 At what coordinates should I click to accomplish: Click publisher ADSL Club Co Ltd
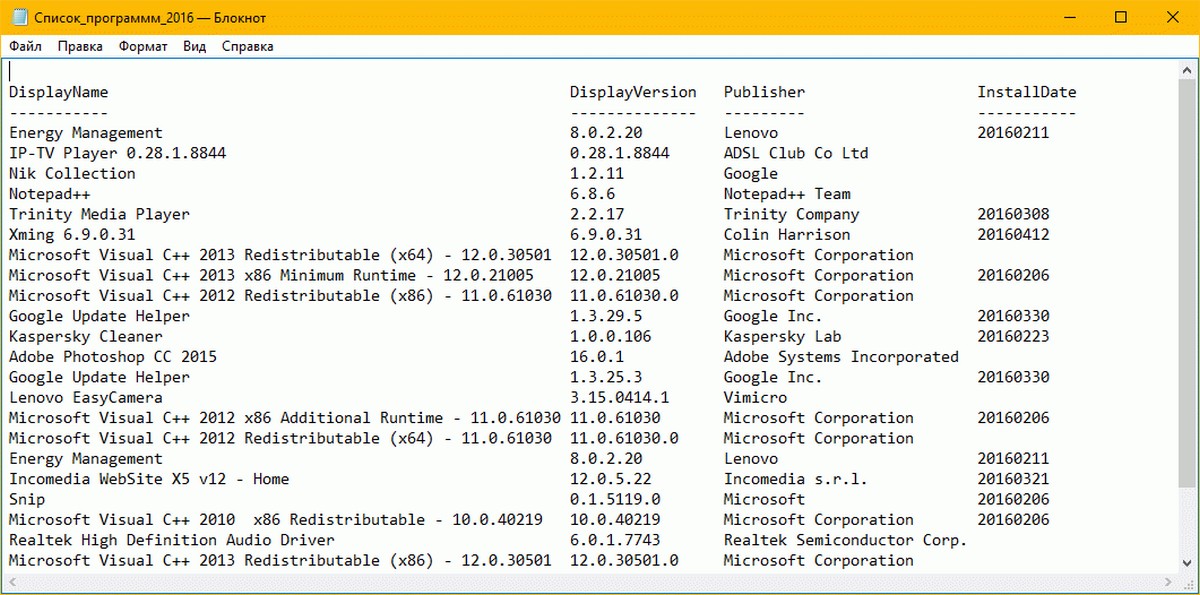[x=796, y=153]
